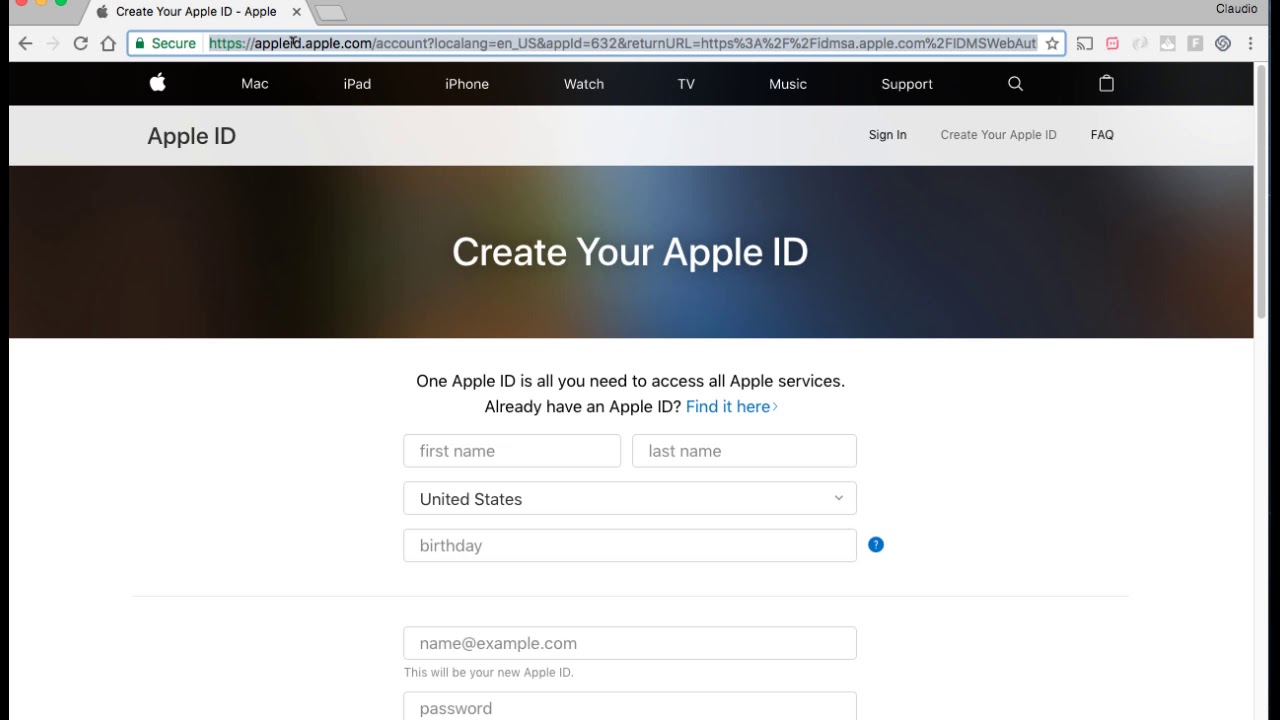
Task: Click the F extension icon
Action: click(x=1195, y=43)
